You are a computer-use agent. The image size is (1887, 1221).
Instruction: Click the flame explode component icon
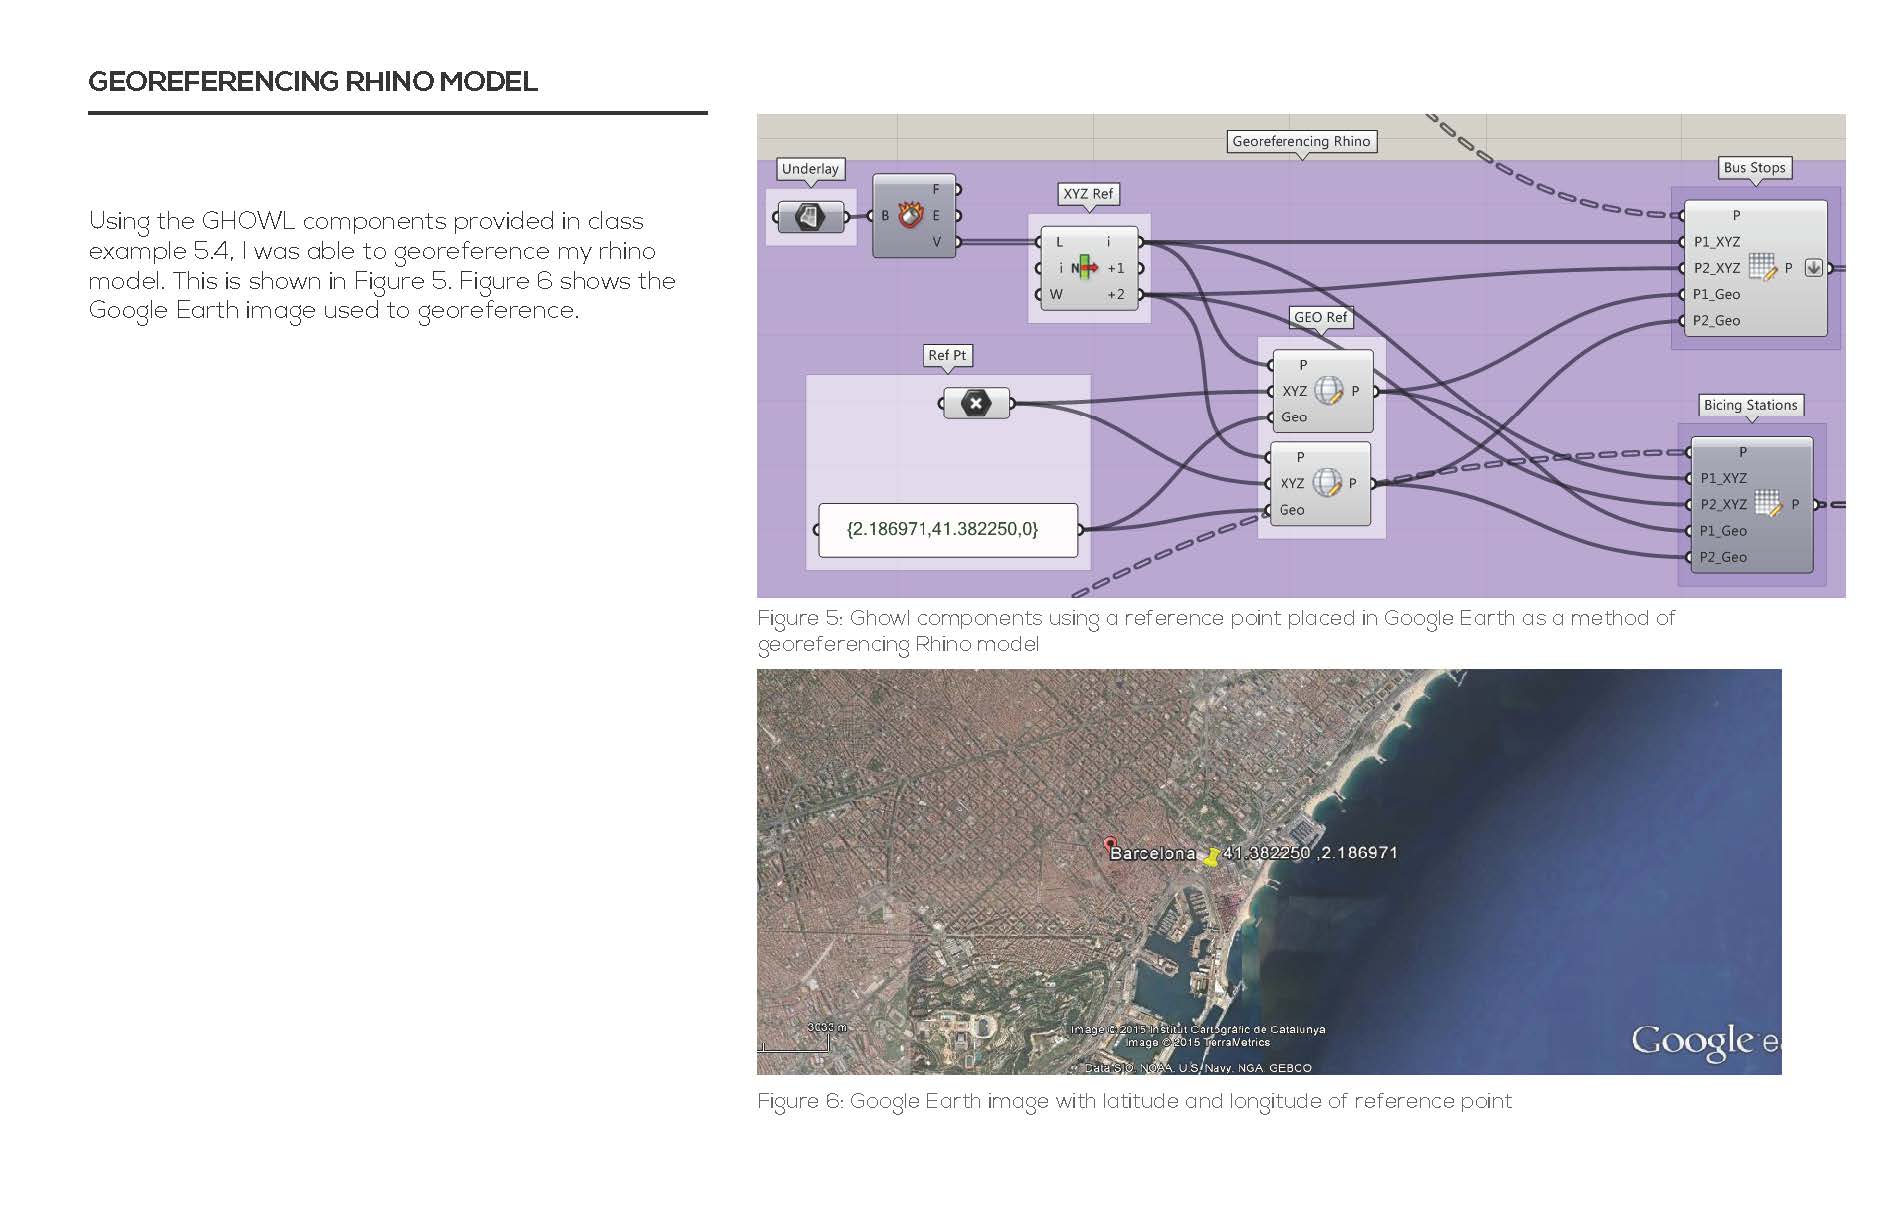click(912, 214)
